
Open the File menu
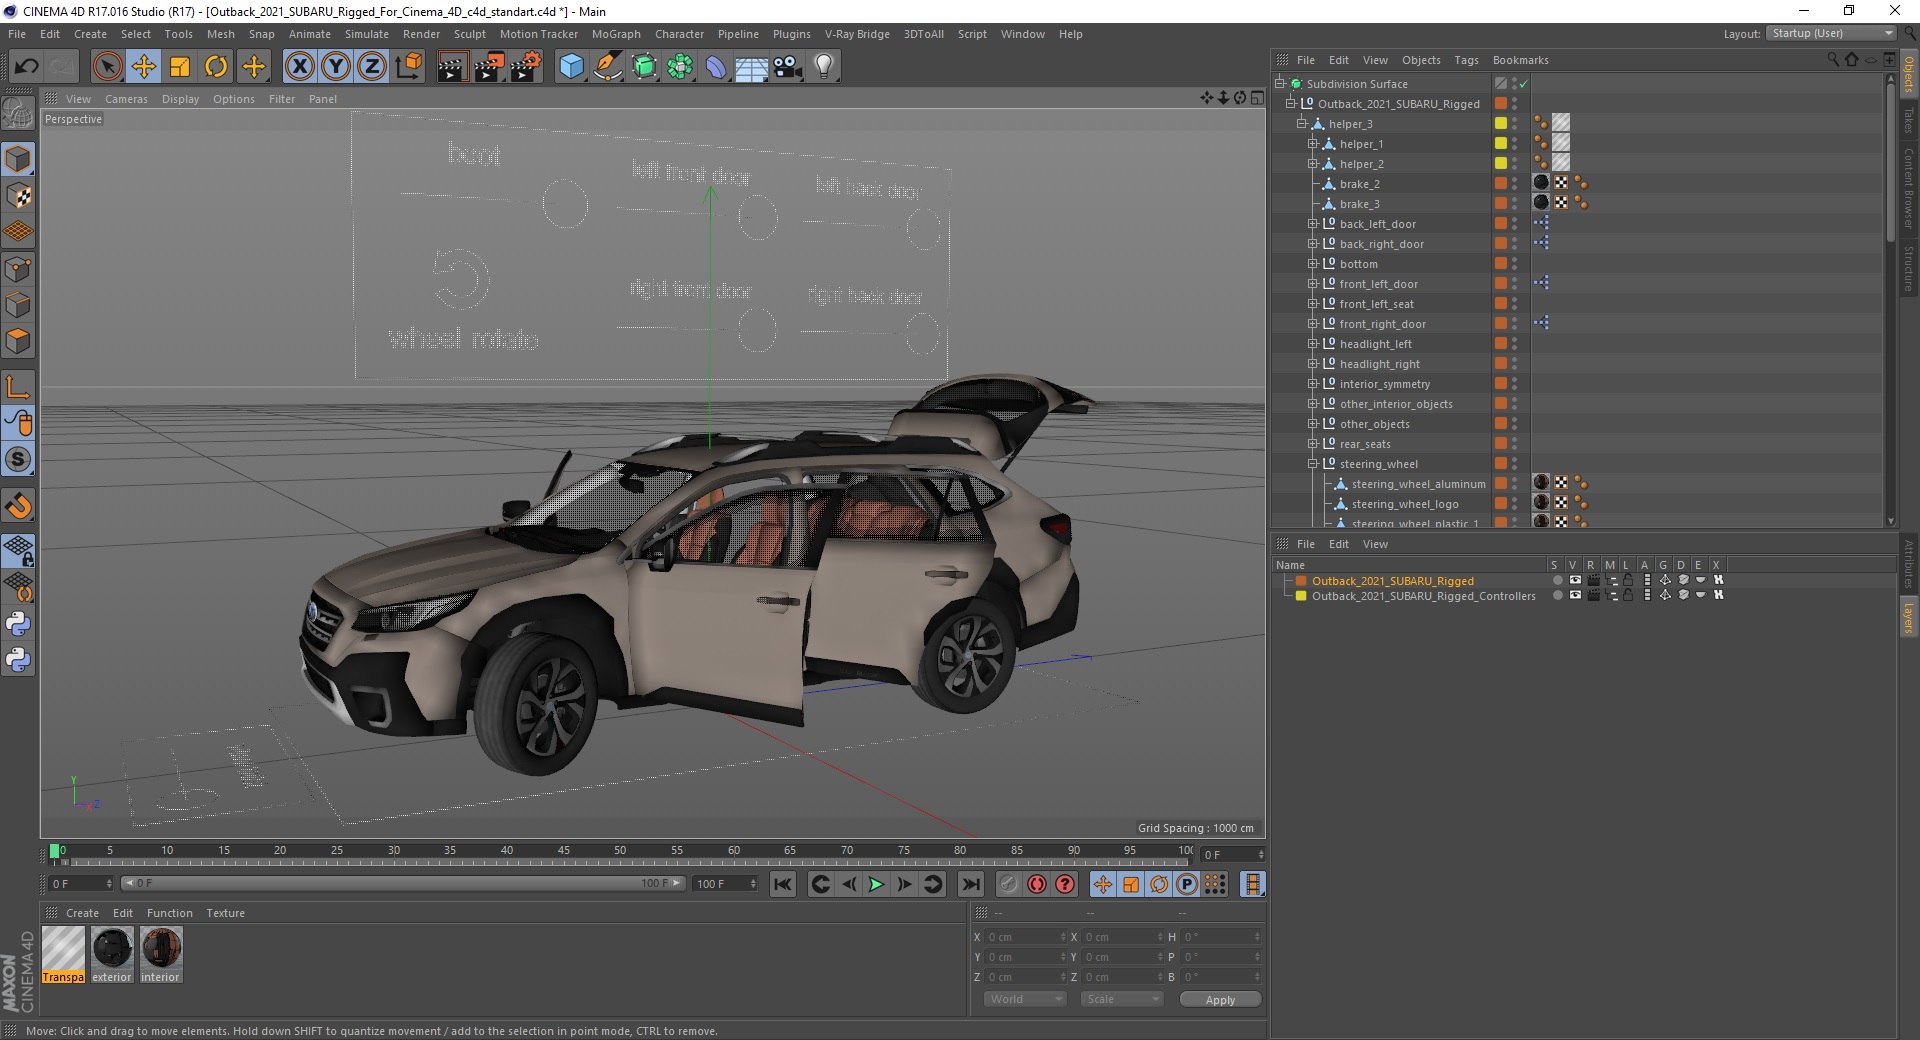17,34
